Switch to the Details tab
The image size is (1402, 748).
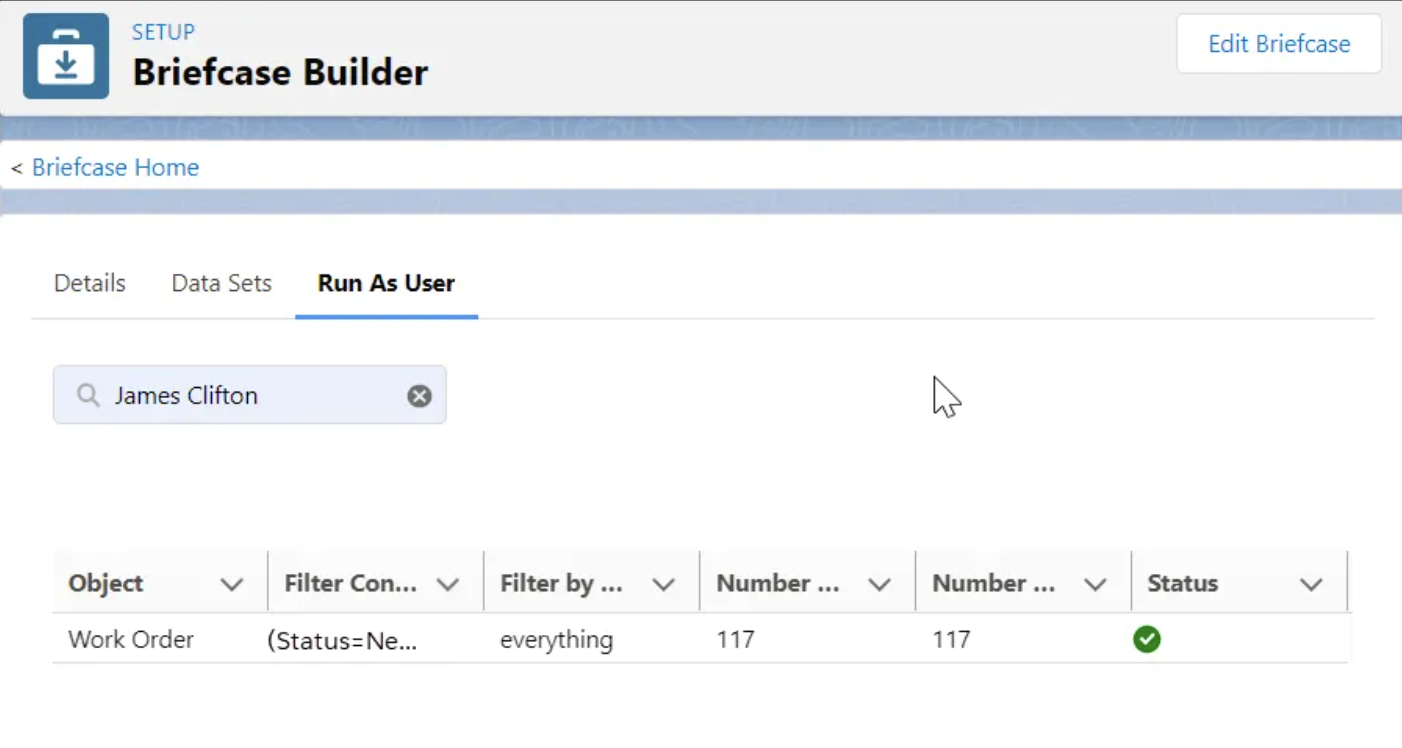click(x=90, y=283)
